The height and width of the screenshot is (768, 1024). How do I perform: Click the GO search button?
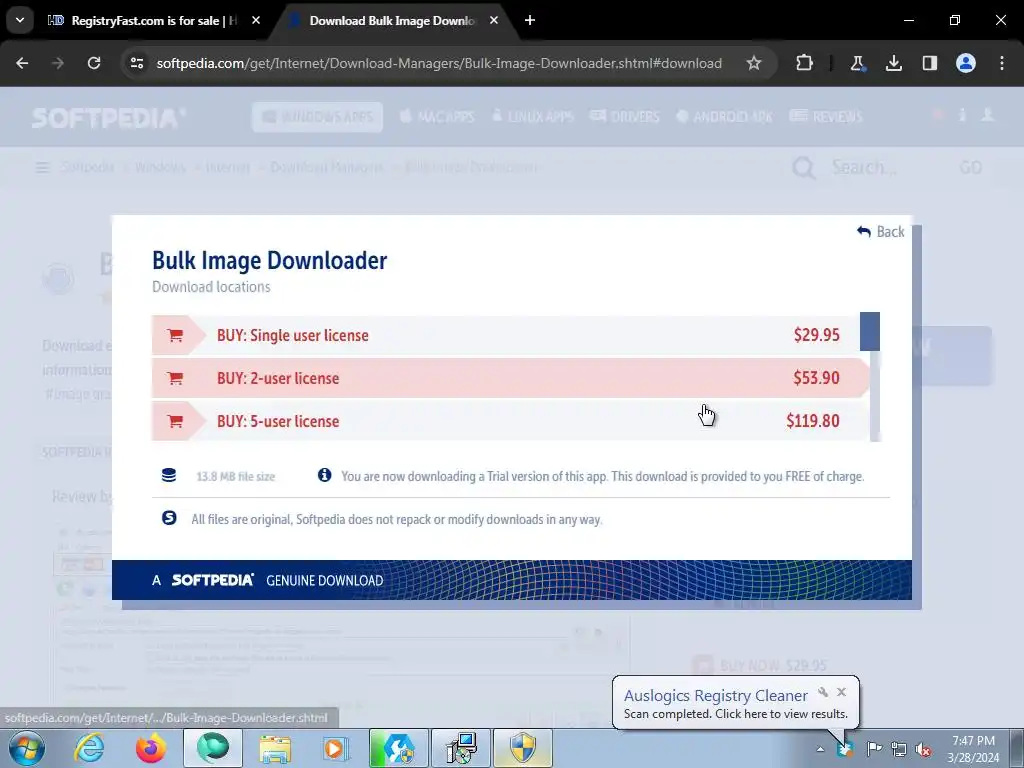[x=970, y=168]
